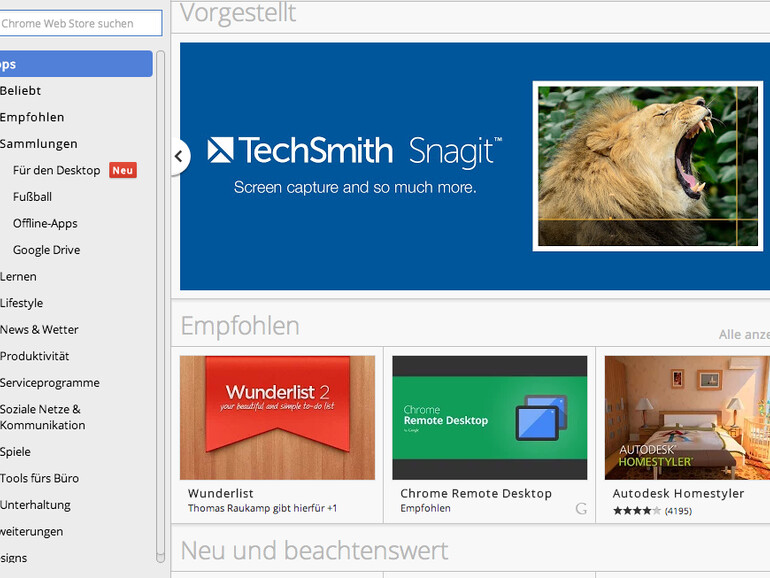Select the Spiele category
770x578 pixels.
[x=15, y=452]
